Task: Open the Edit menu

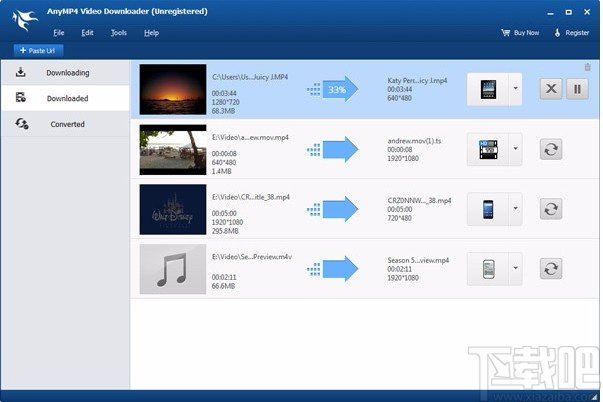Action: pos(87,33)
